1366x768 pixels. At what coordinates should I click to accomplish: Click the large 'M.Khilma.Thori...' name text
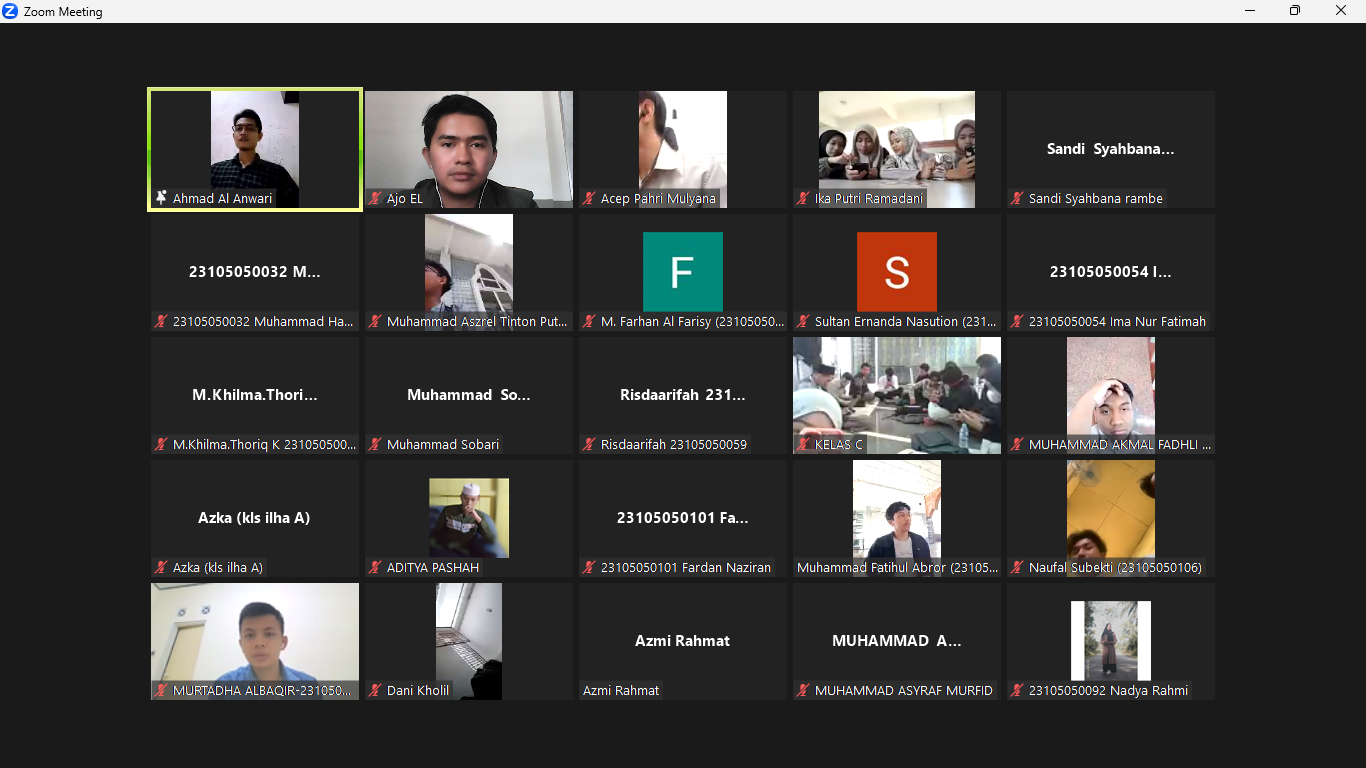point(255,395)
